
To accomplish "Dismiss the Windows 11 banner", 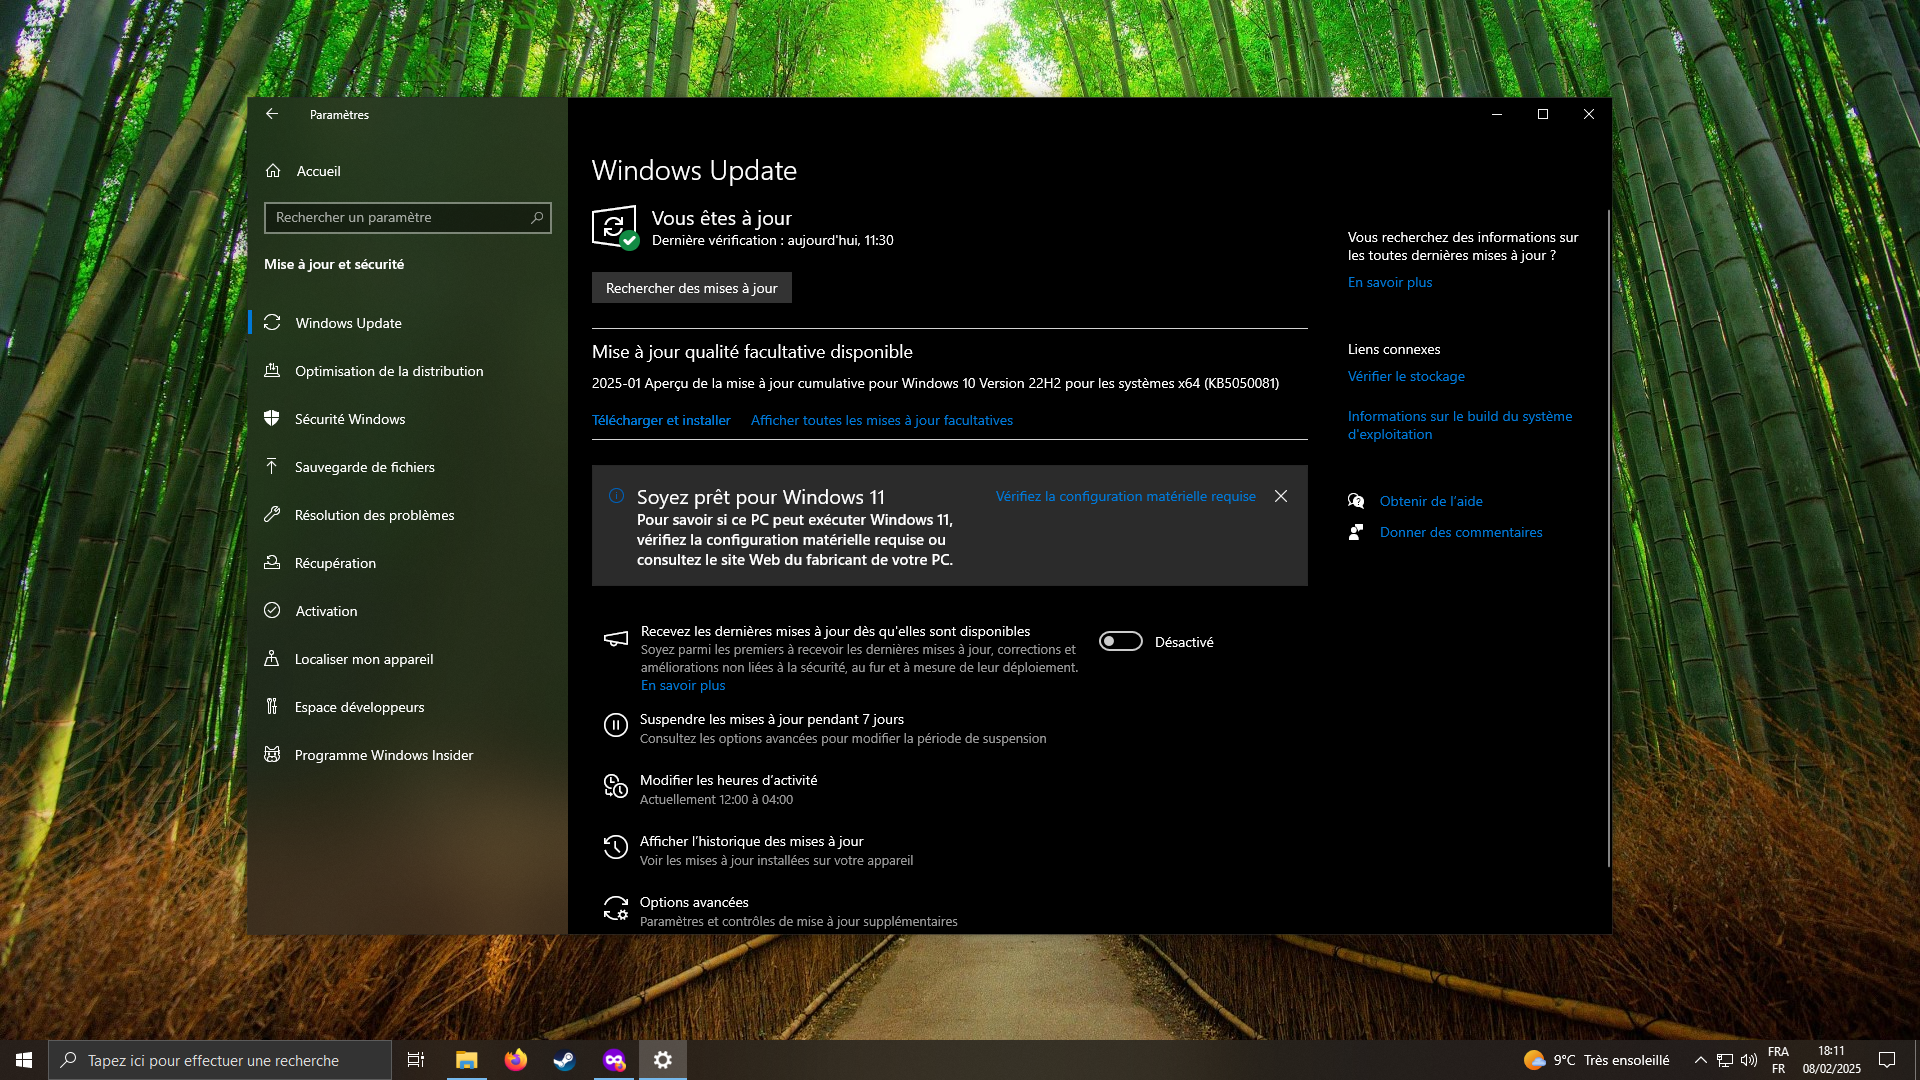I will [1281, 496].
